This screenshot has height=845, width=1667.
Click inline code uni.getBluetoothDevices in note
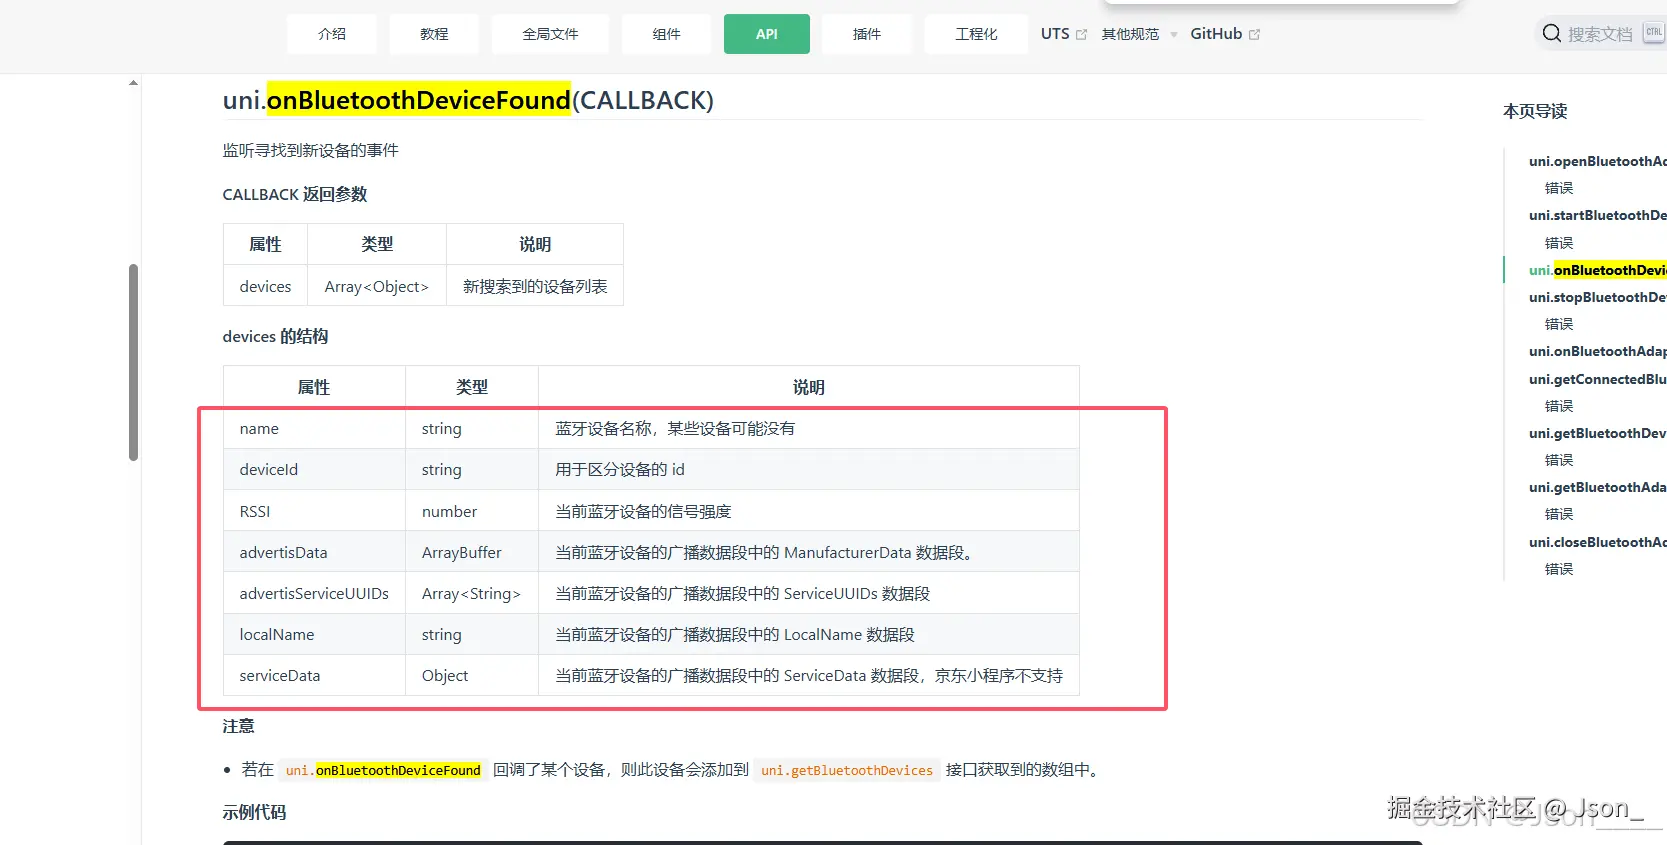[x=847, y=770]
